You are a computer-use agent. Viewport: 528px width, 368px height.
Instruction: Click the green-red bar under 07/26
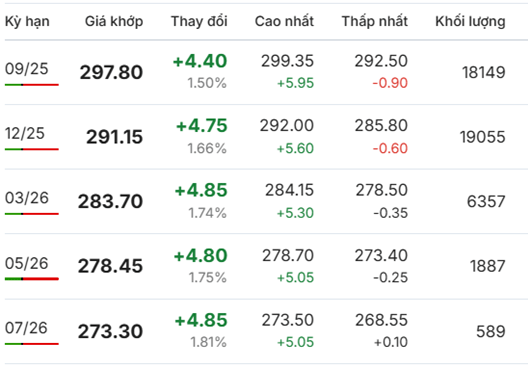pyautogui.click(x=32, y=344)
